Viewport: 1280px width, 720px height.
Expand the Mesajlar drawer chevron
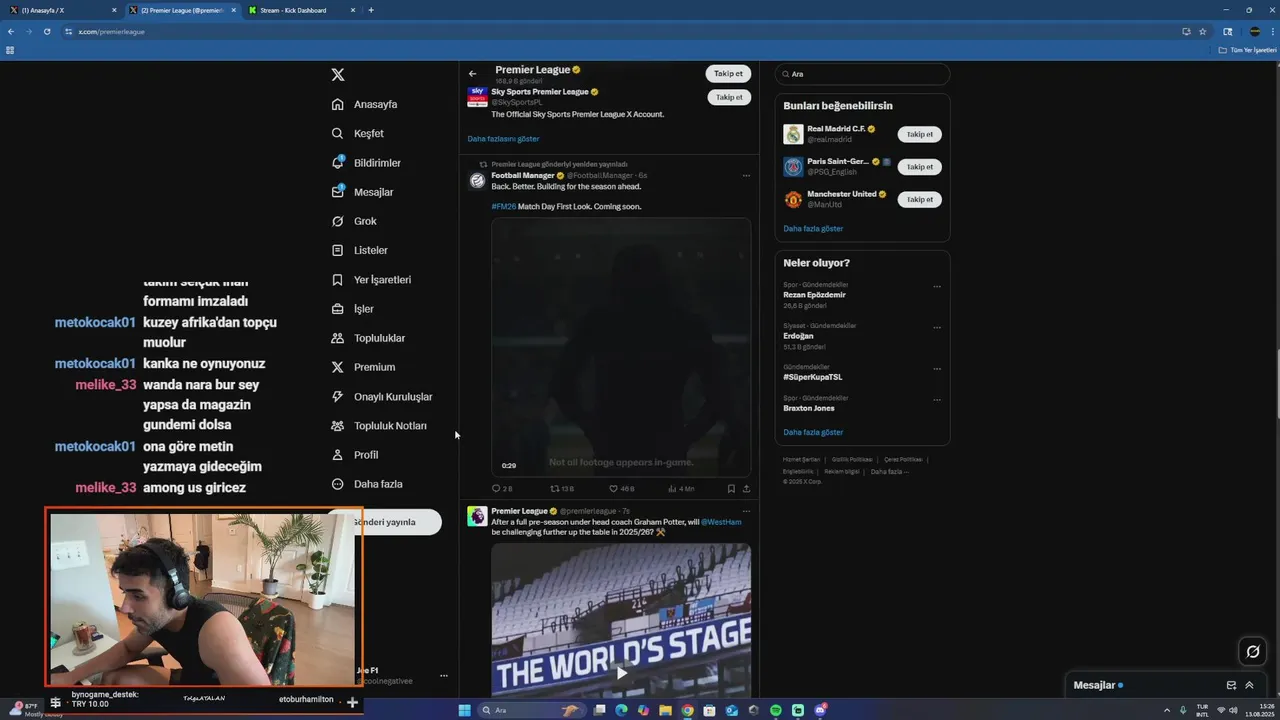[x=1249, y=685]
